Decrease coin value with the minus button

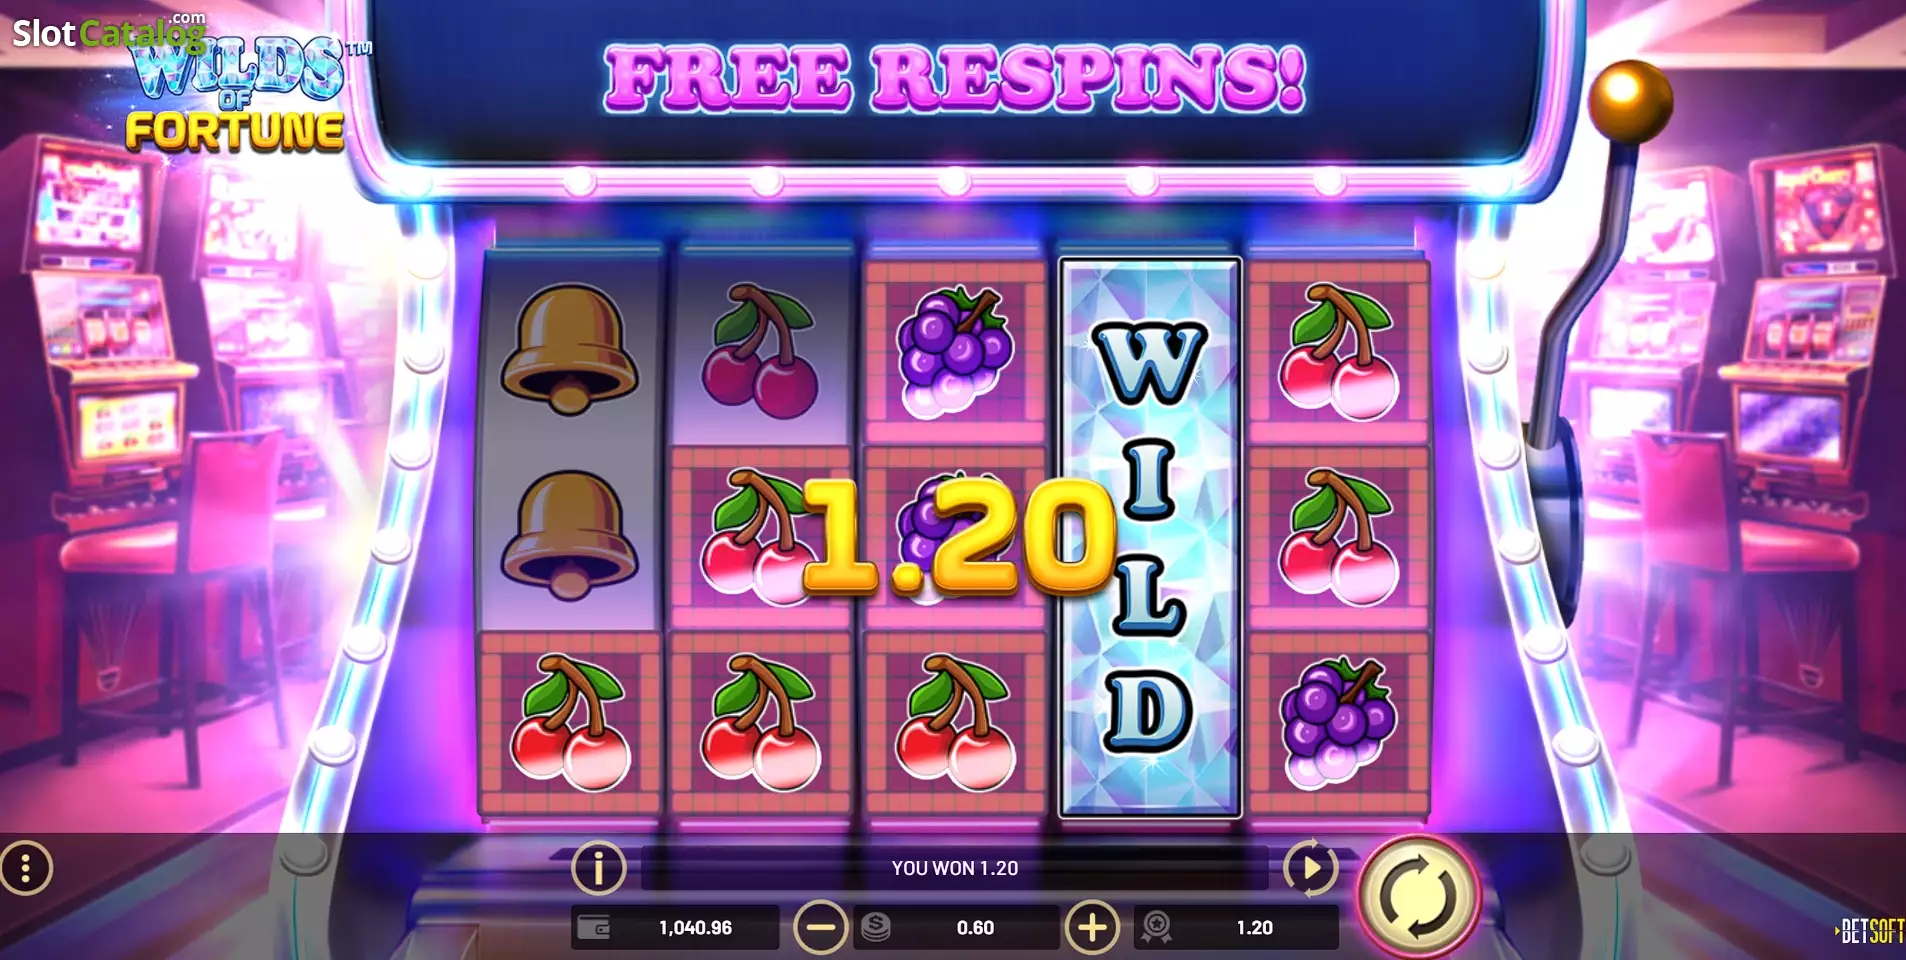(820, 927)
